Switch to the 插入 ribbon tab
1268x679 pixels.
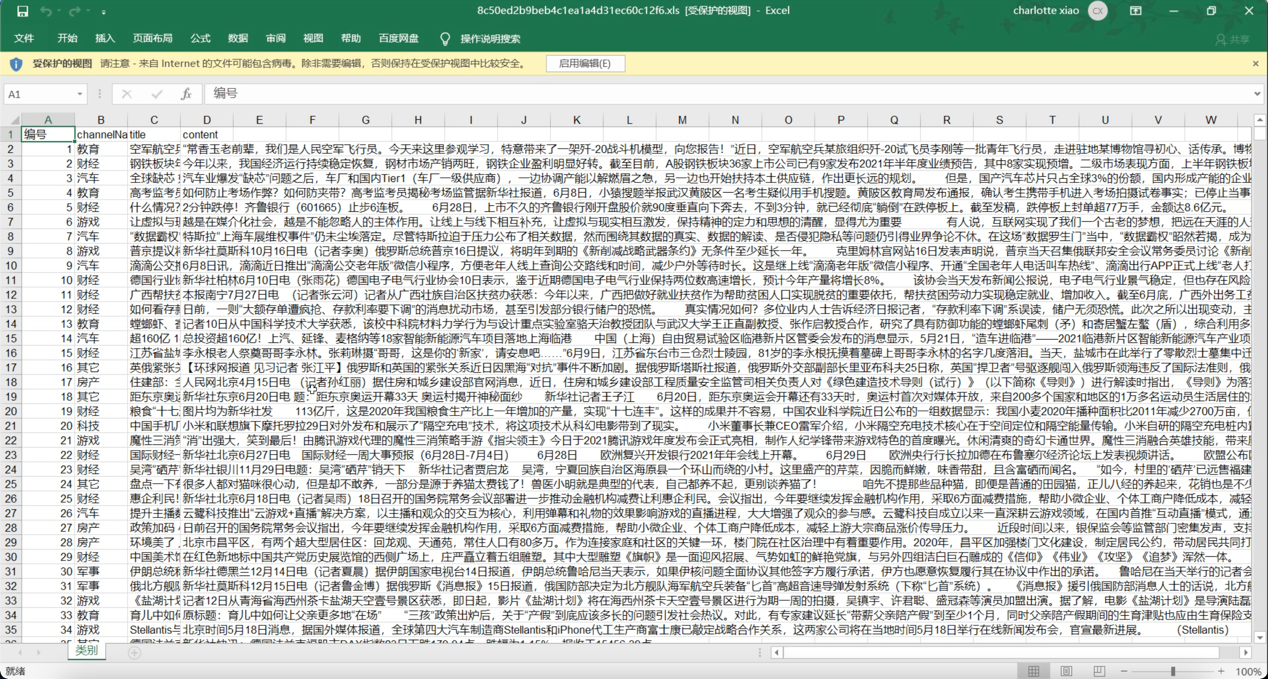[105, 38]
